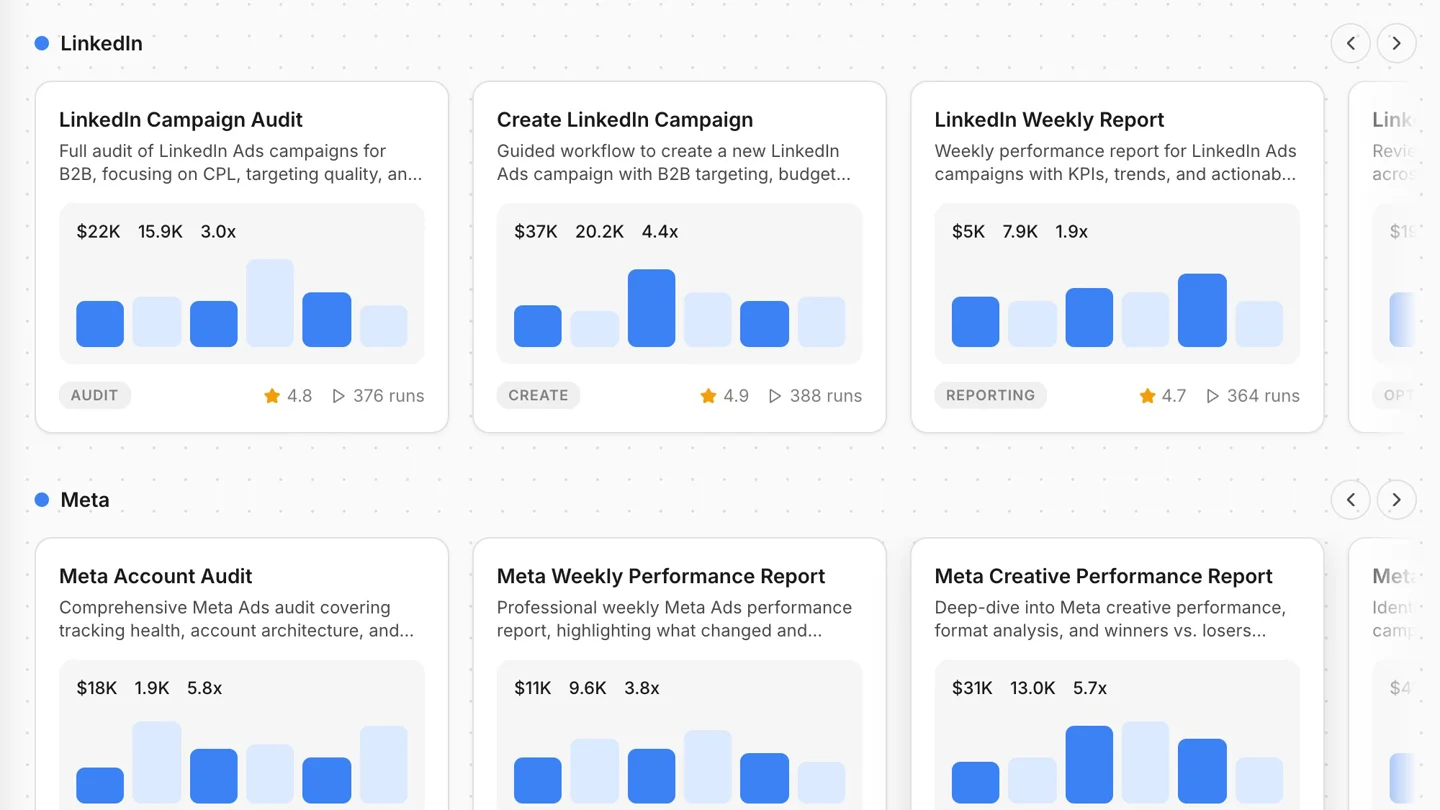
Task: Select the $11K metric value
Action: click(533, 688)
